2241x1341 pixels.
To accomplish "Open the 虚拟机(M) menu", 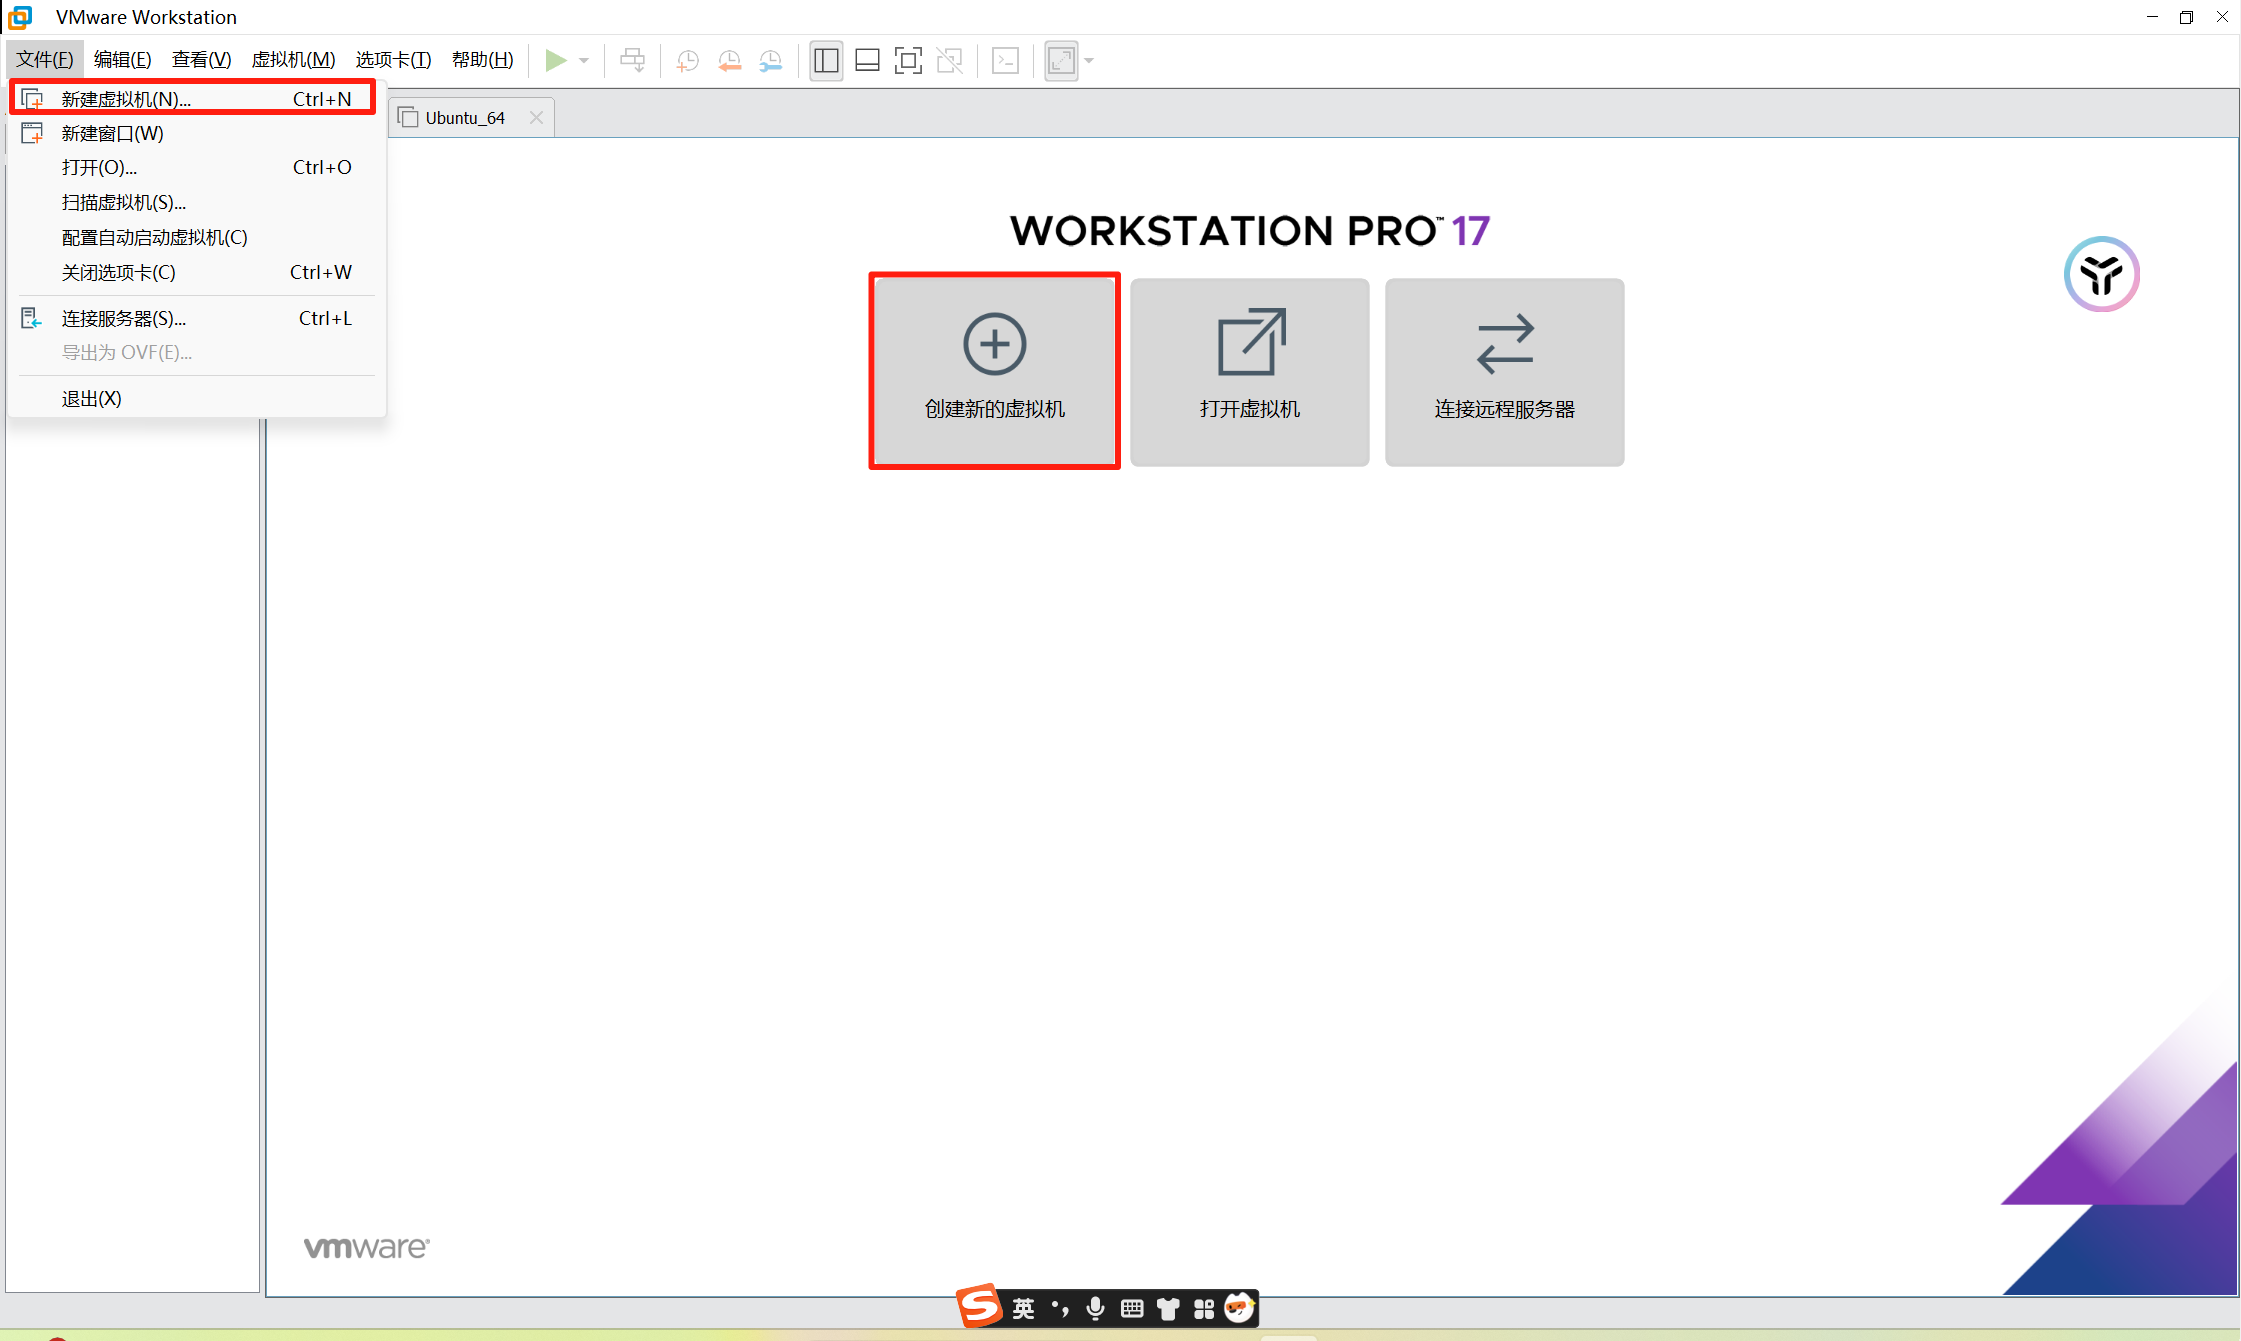I will point(292,60).
